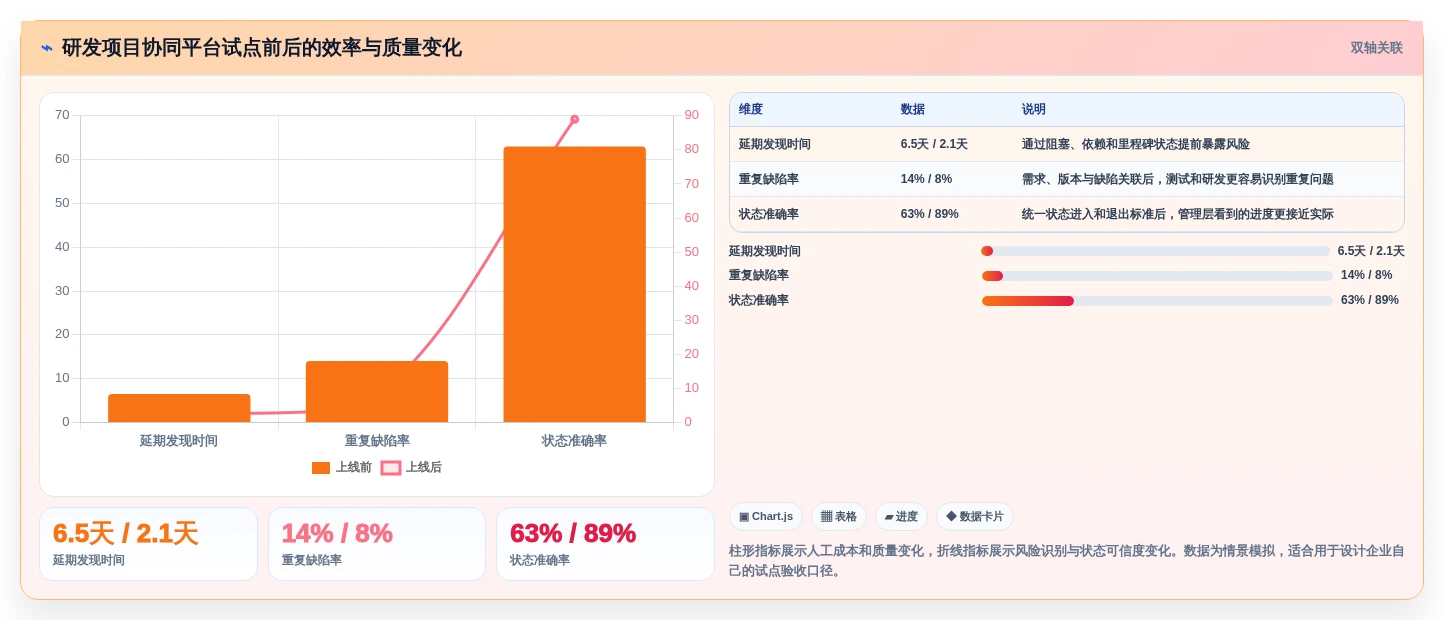The height and width of the screenshot is (620, 1444).
Task: Select the Chart.js tag chip
Action: (766, 517)
